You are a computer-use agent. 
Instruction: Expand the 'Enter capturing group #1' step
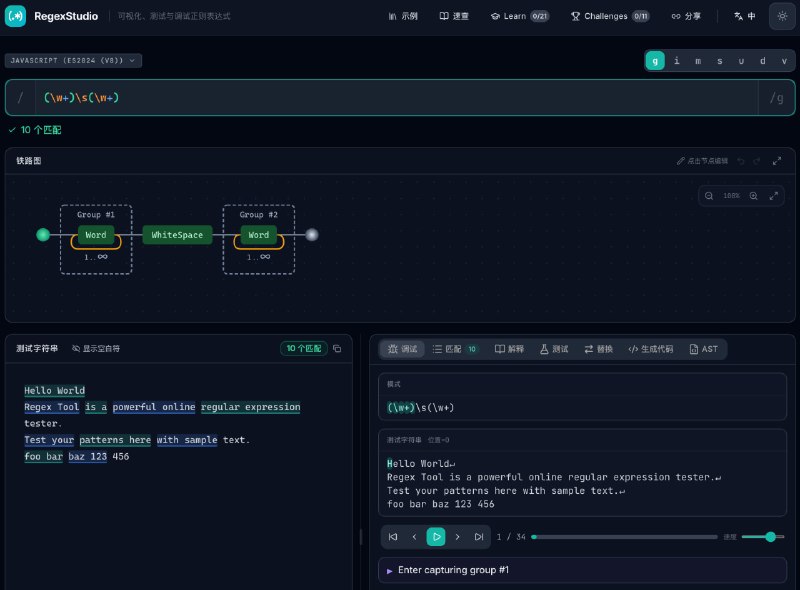click(x=582, y=570)
